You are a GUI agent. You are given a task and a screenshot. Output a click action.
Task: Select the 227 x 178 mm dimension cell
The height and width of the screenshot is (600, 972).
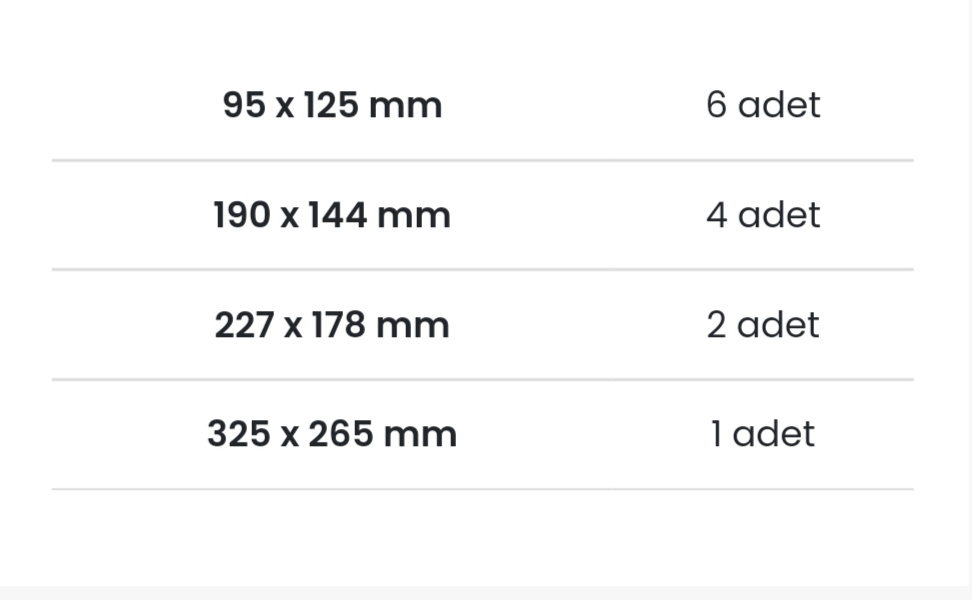332,325
